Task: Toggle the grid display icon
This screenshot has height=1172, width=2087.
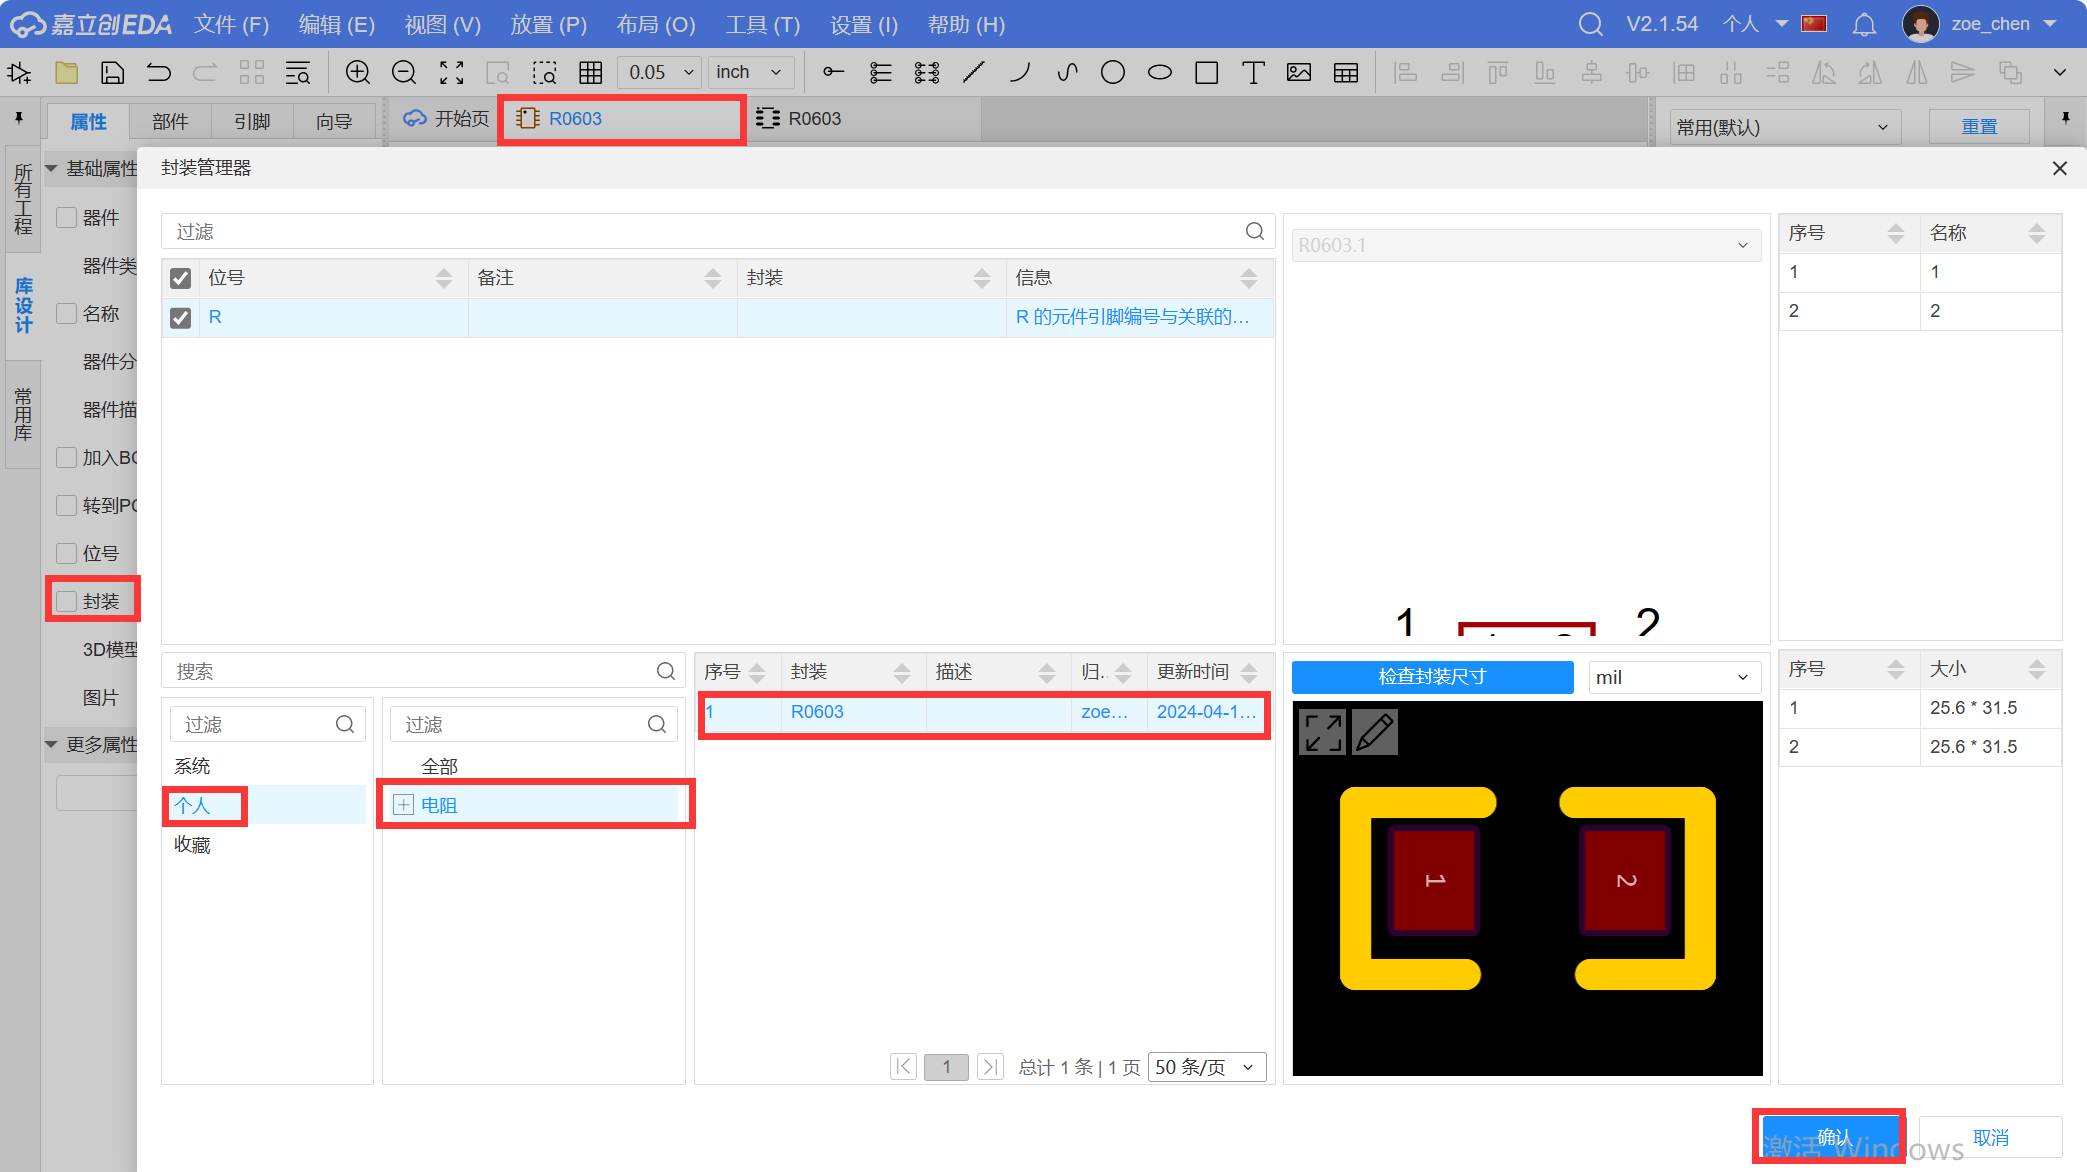Action: (591, 72)
